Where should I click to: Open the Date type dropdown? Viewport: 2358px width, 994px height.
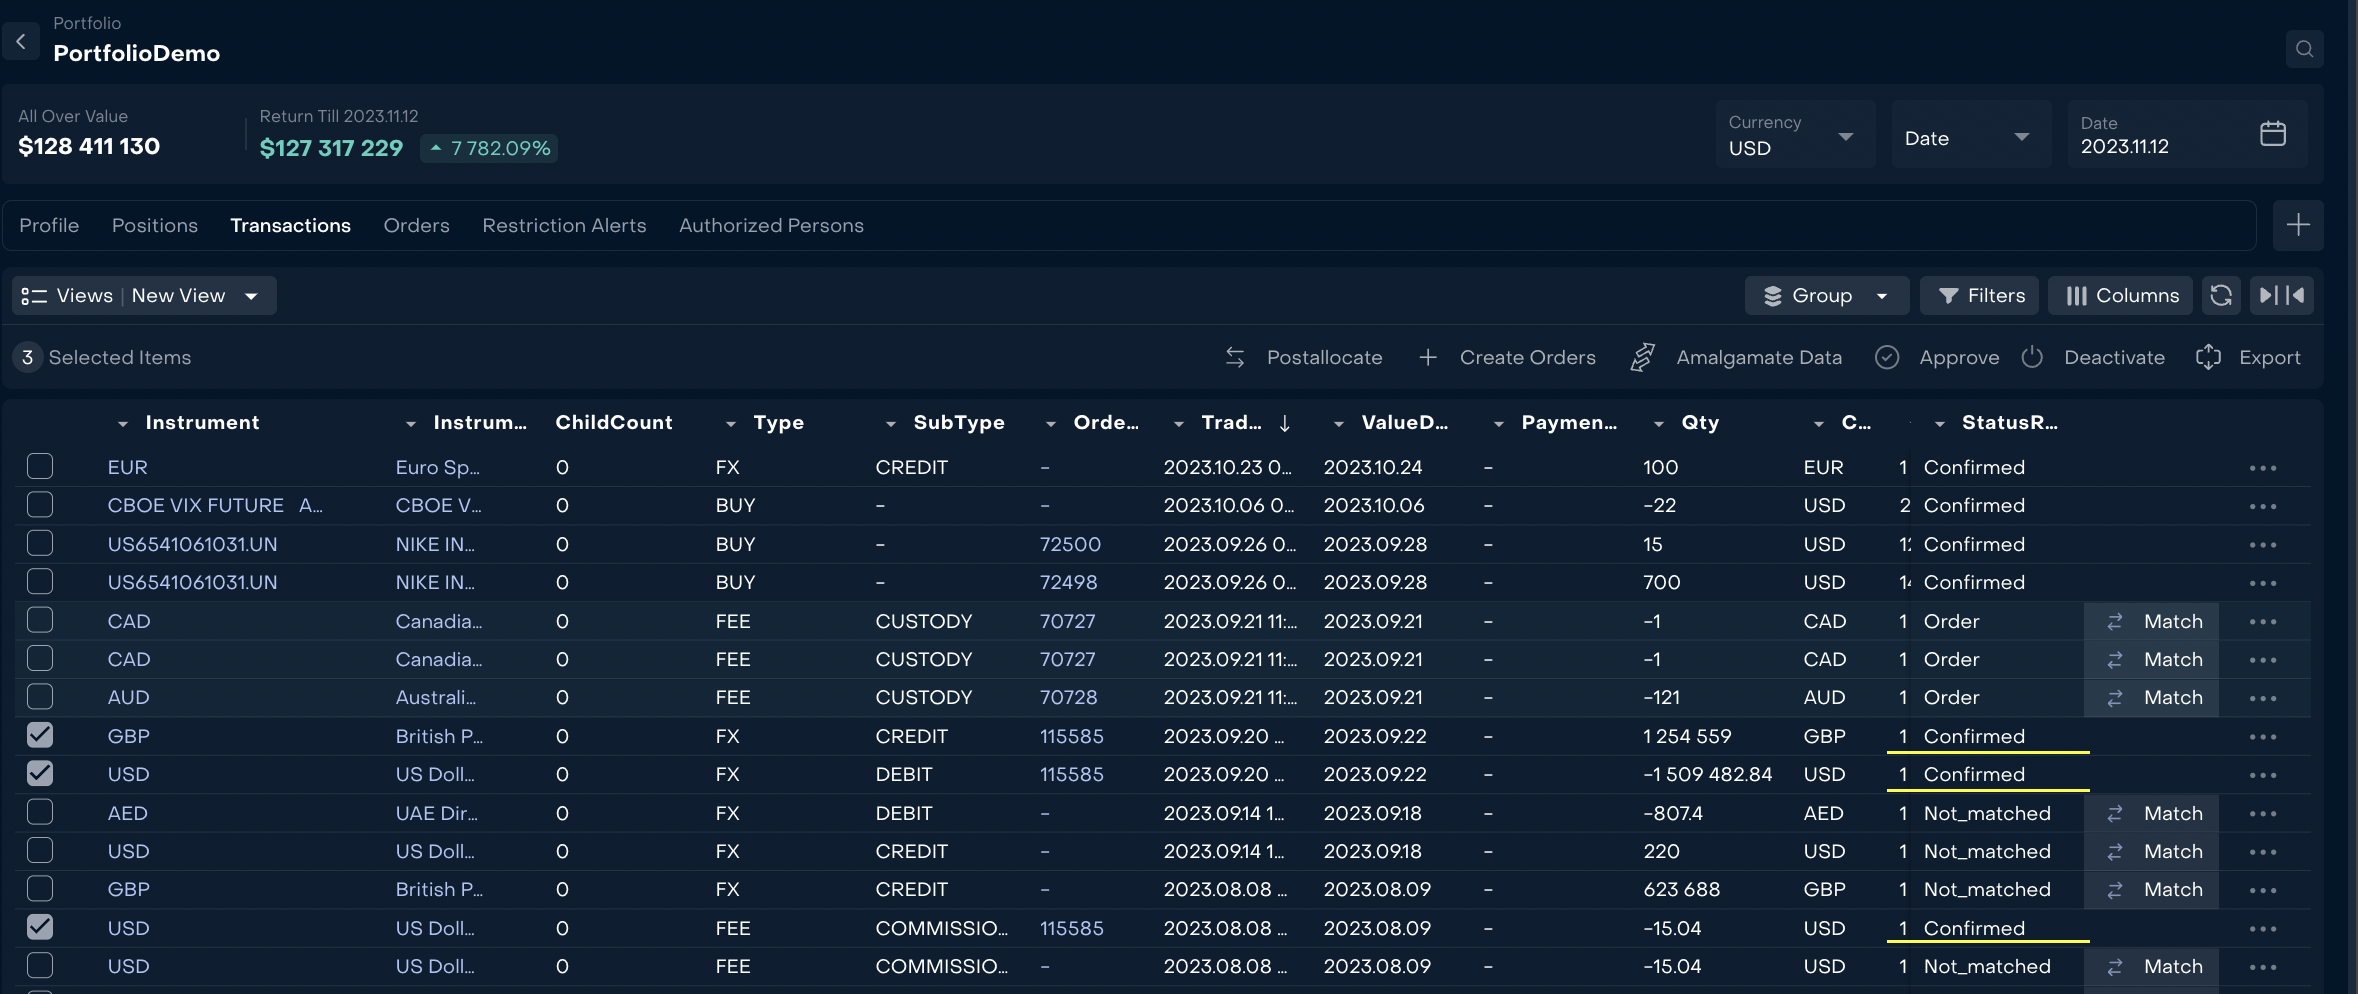(x=1971, y=134)
